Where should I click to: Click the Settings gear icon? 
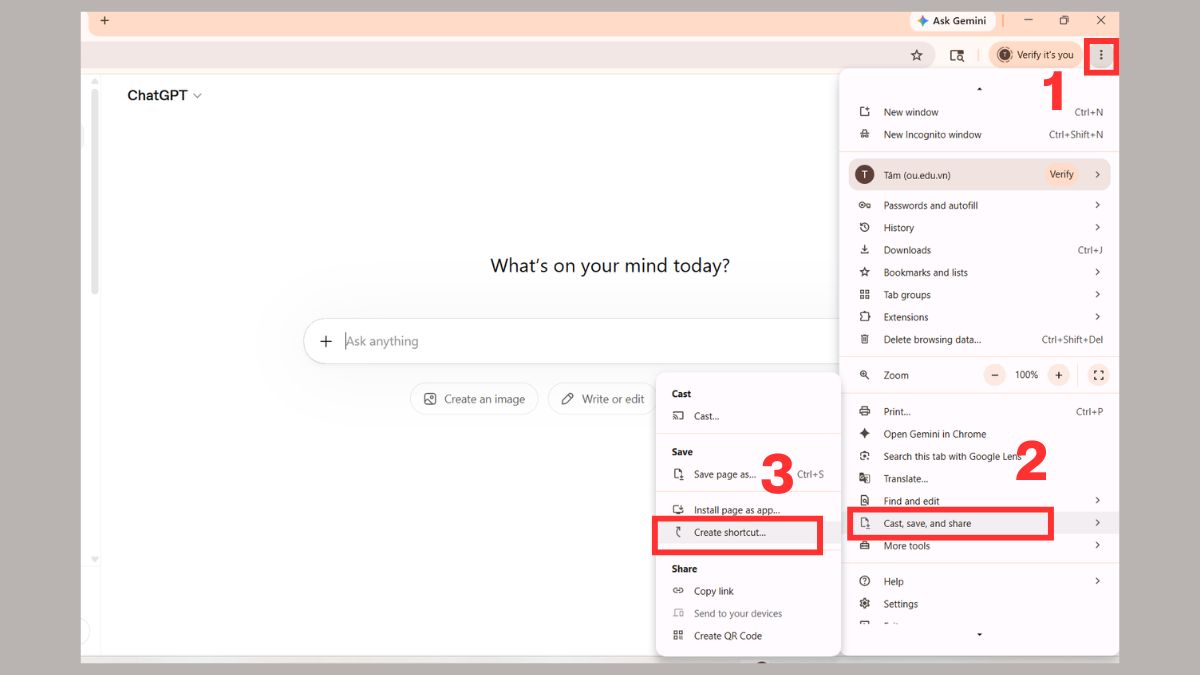[865, 604]
